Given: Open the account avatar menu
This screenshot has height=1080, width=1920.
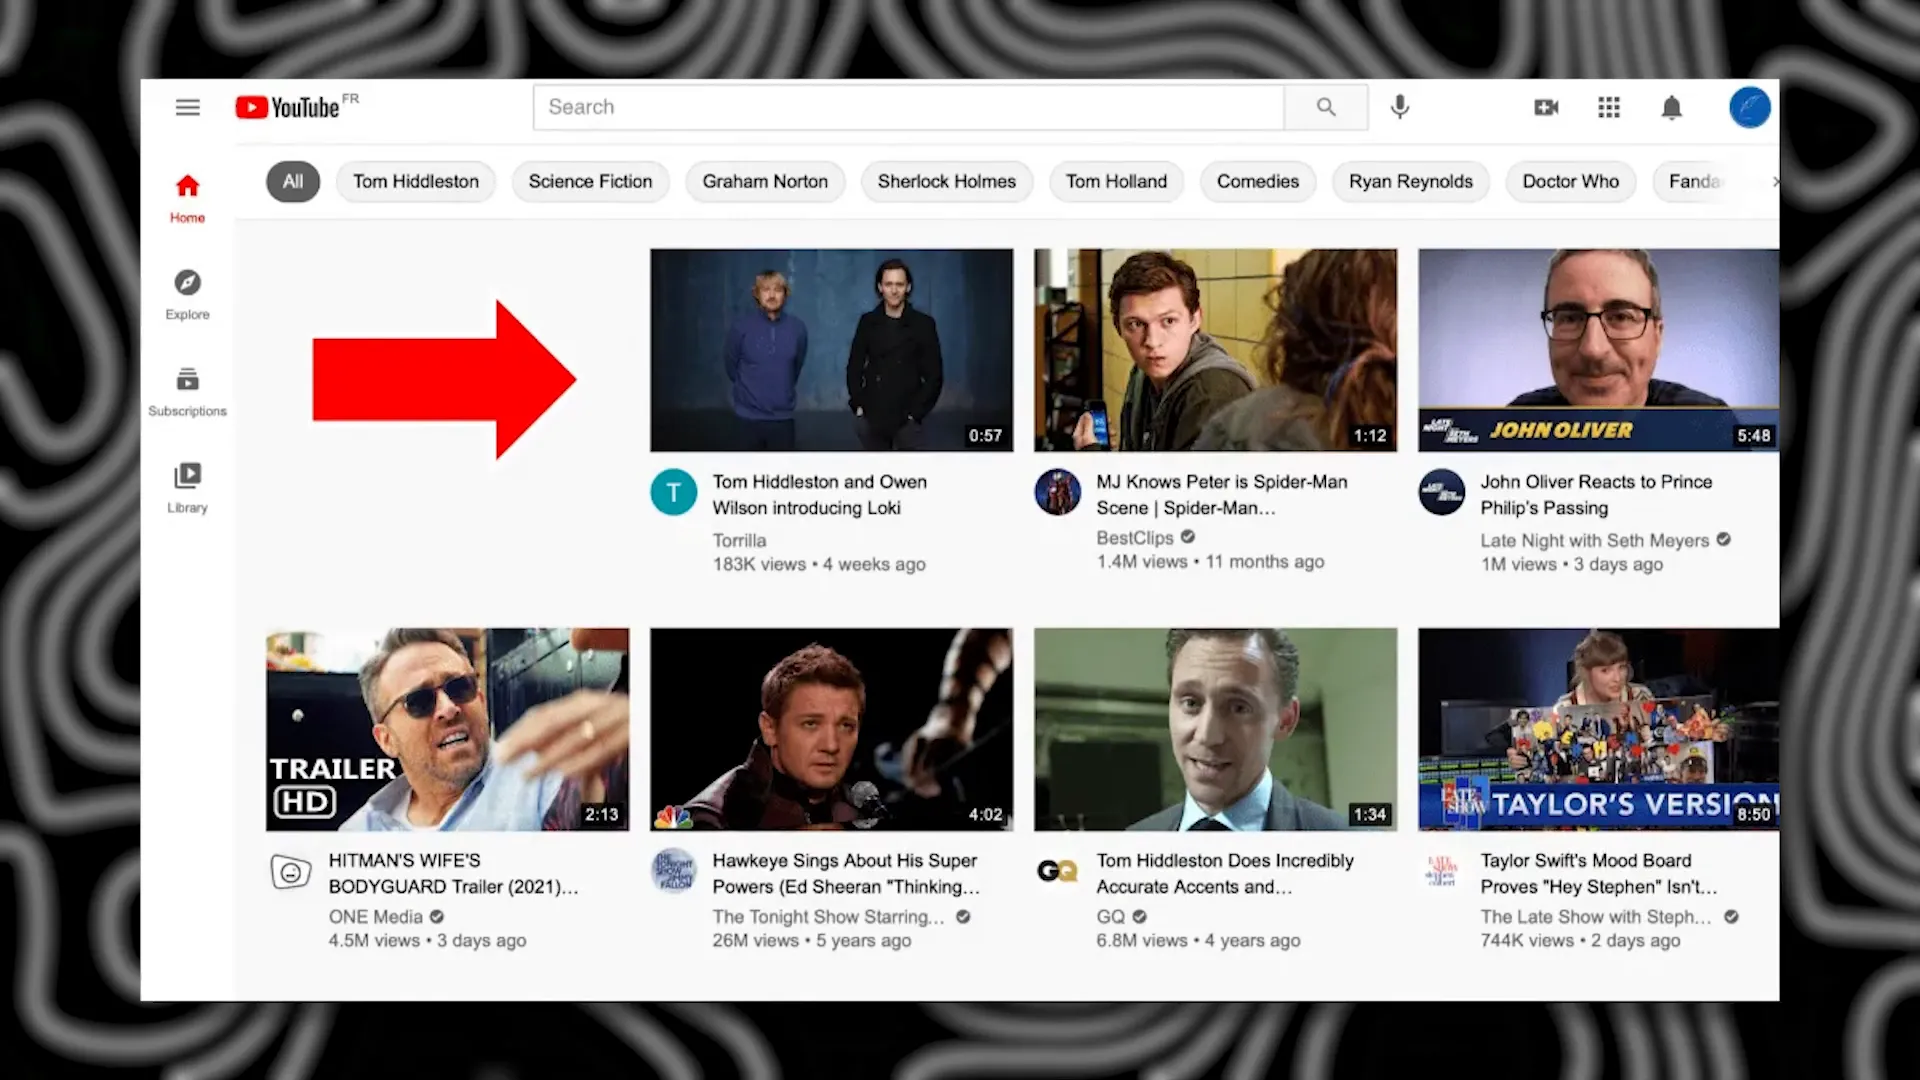Looking at the screenshot, I should pyautogui.click(x=1749, y=107).
